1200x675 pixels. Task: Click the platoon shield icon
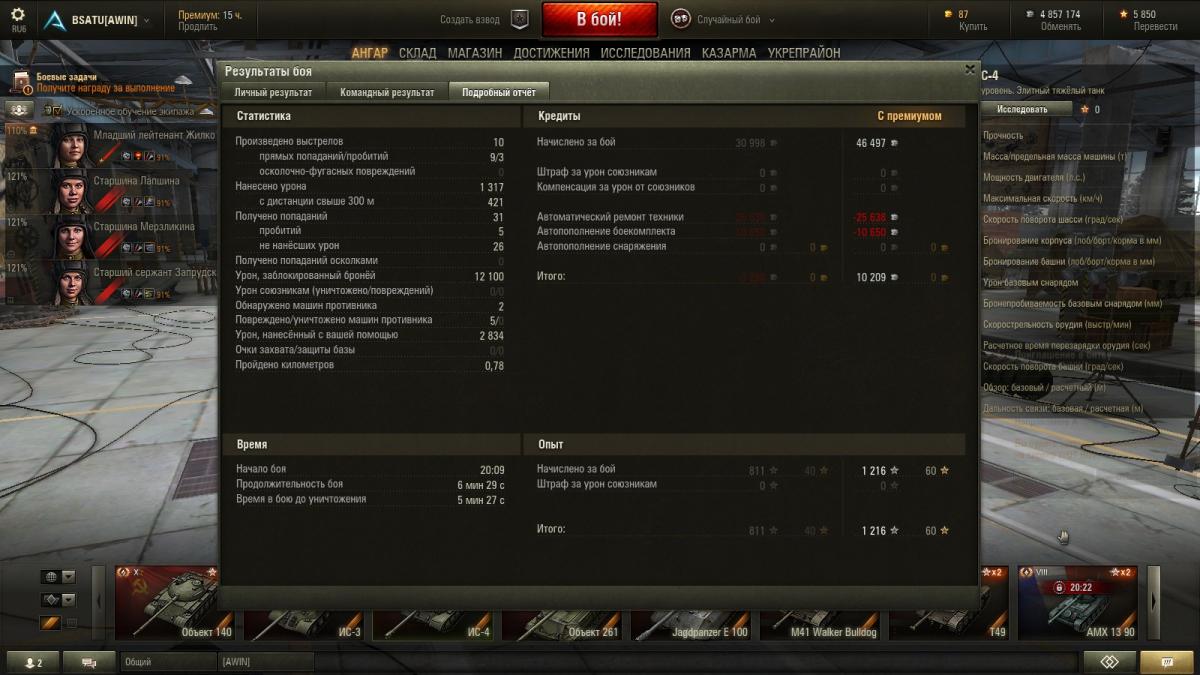click(520, 19)
